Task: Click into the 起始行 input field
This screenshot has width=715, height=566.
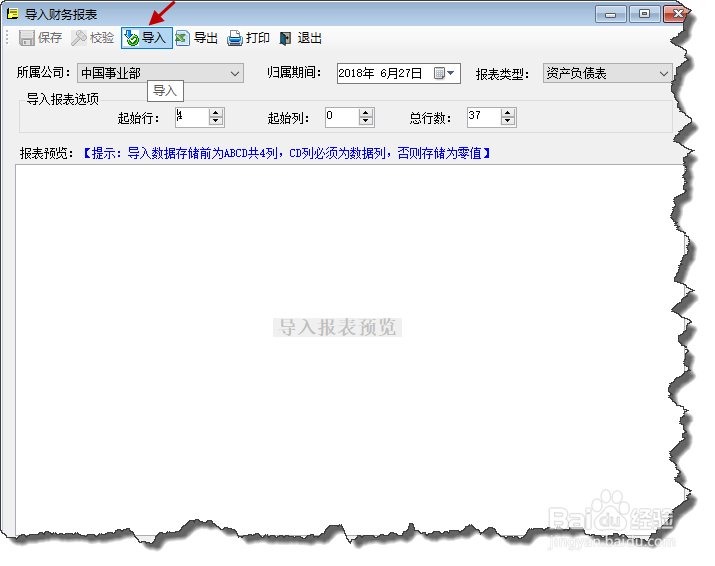Action: point(192,117)
